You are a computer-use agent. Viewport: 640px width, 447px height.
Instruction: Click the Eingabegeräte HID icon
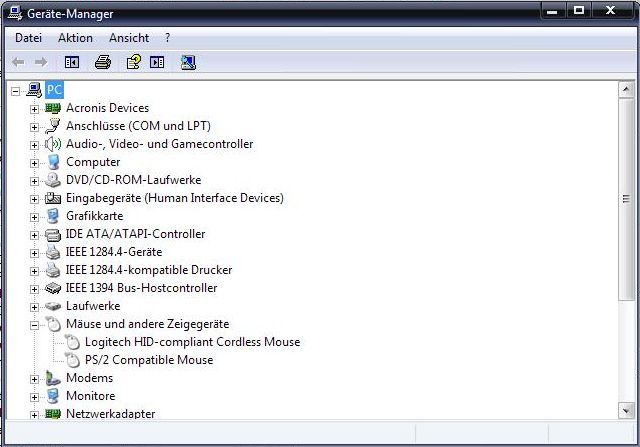(x=53, y=198)
